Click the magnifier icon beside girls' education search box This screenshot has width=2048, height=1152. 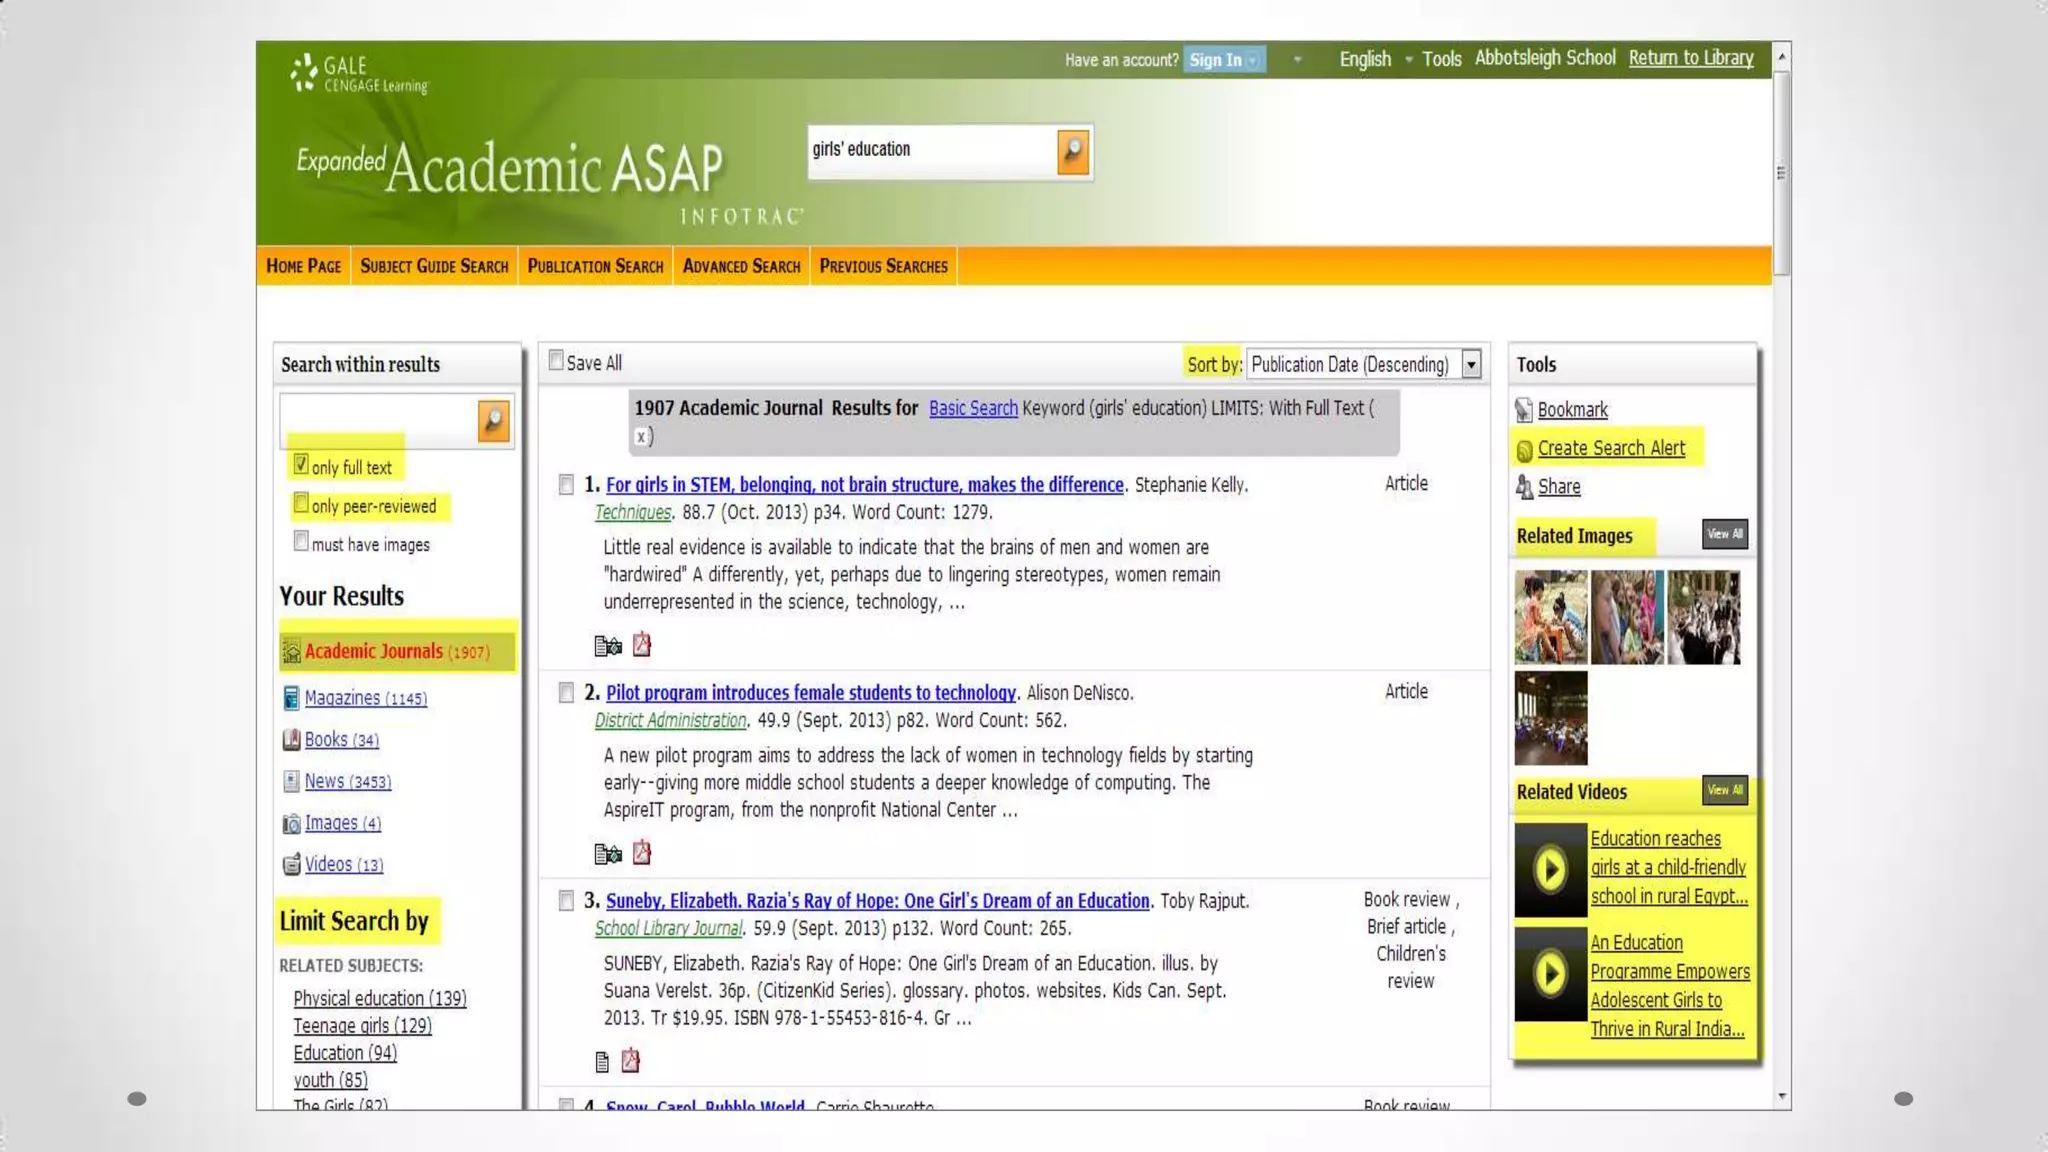click(x=1073, y=151)
